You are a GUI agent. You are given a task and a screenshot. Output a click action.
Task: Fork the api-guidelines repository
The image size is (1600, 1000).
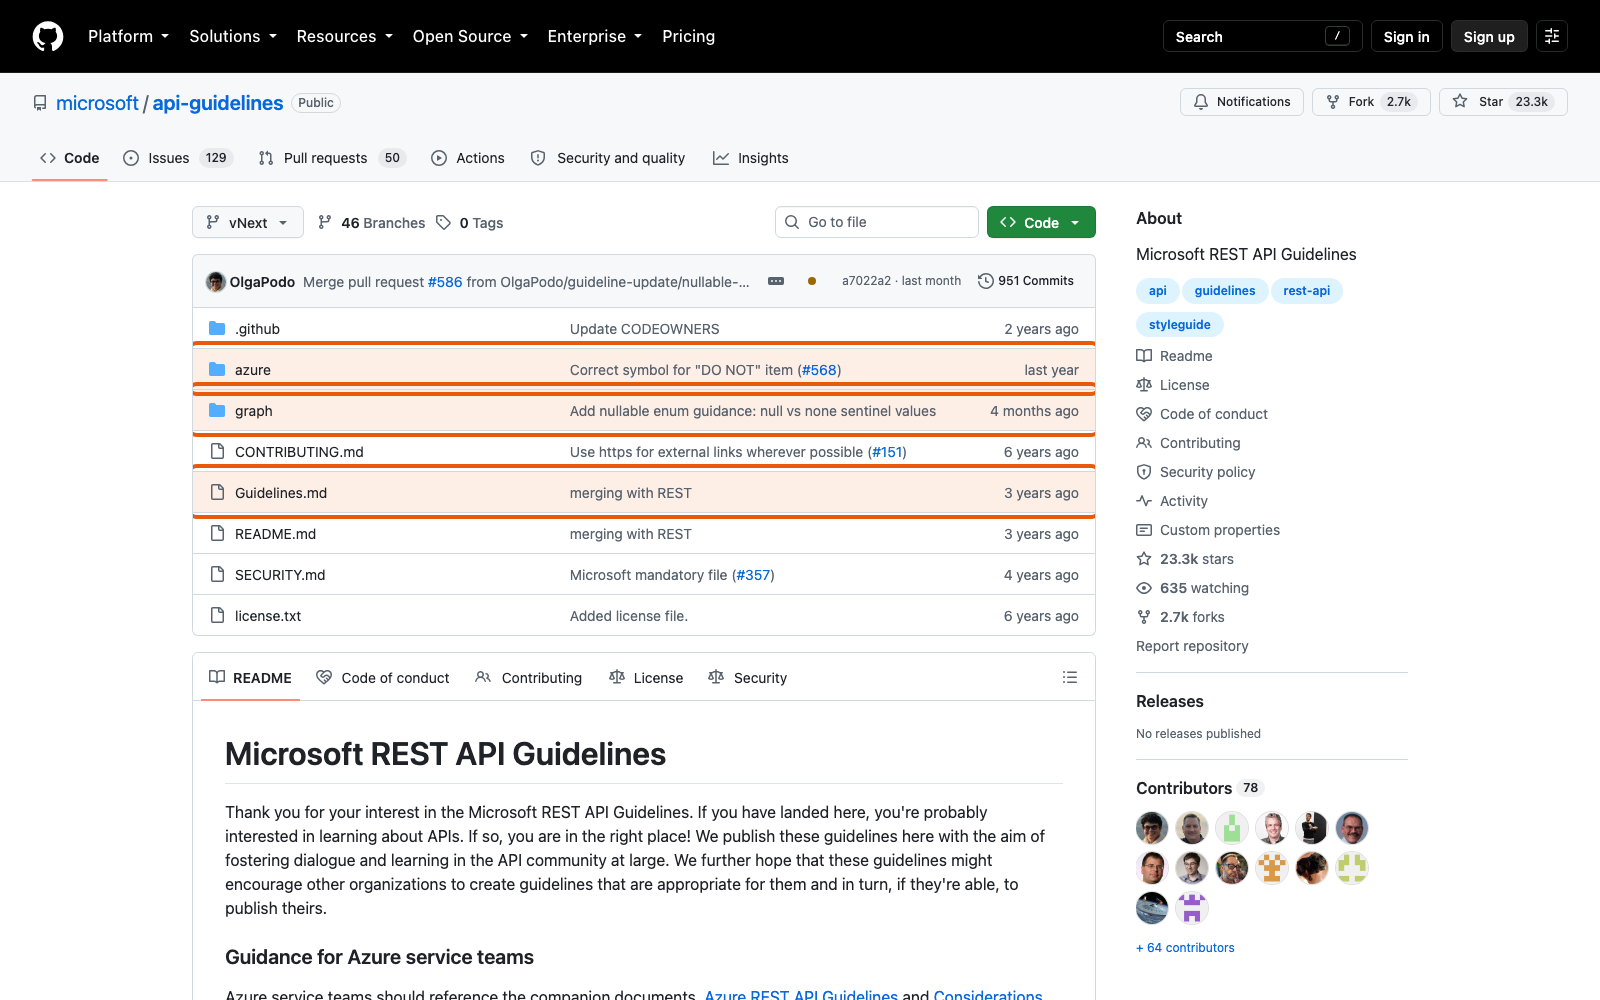coord(1371,102)
